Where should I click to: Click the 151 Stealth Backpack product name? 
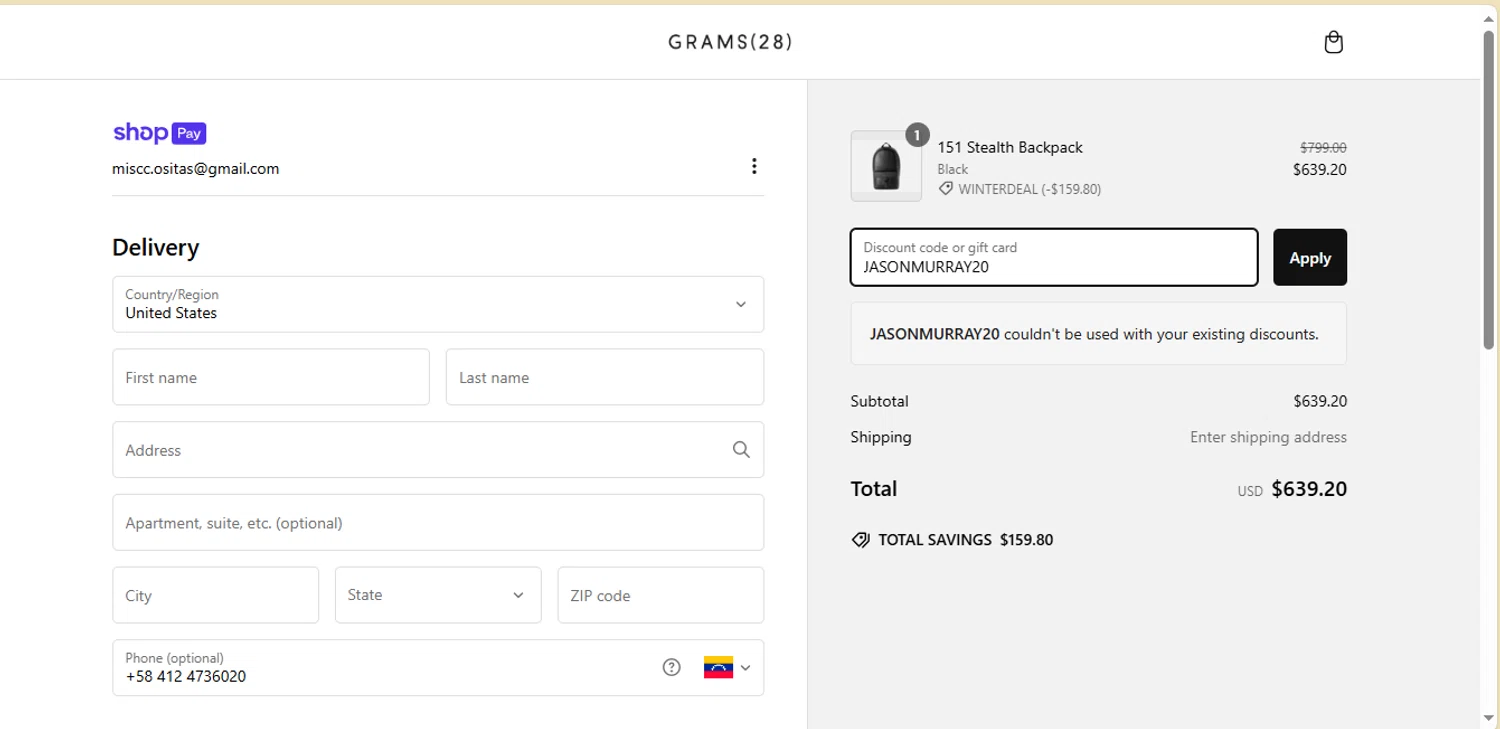point(1010,147)
